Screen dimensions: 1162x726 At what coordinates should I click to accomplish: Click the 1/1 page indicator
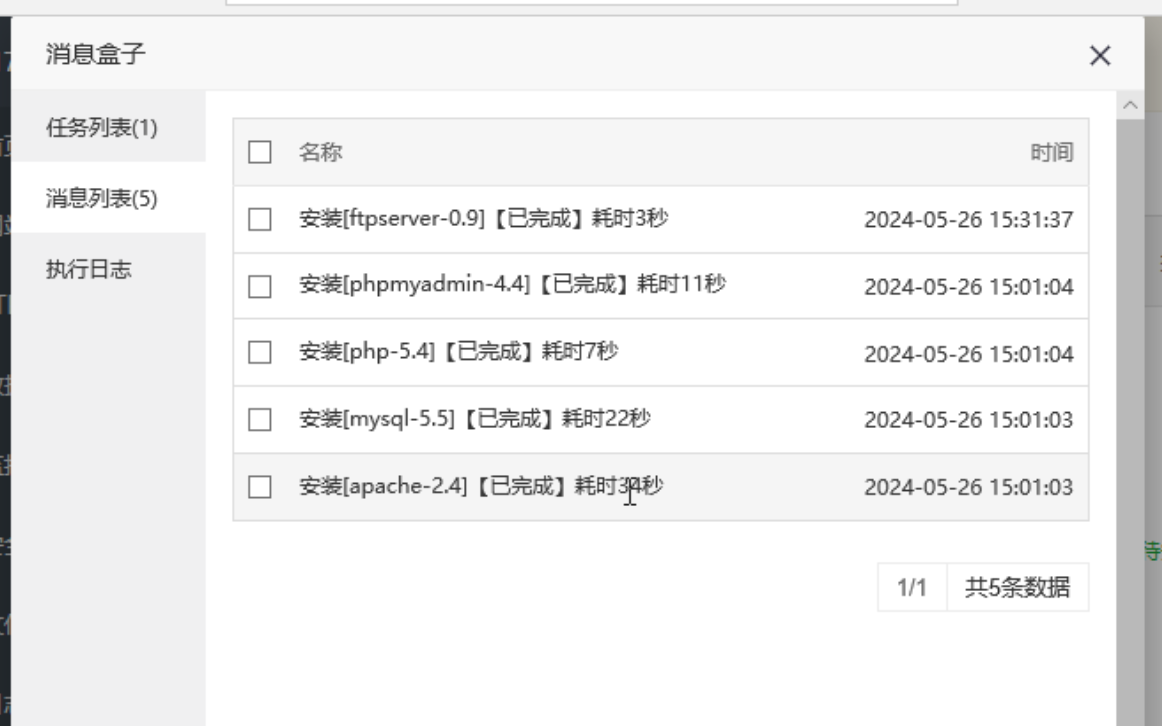coord(912,587)
